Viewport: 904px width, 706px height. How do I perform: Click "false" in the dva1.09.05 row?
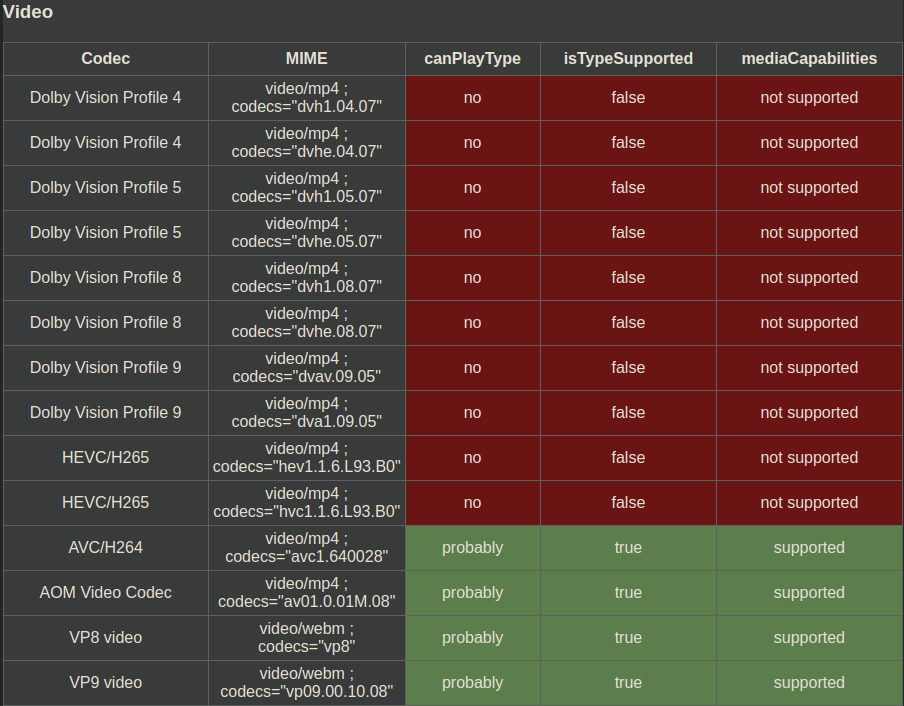(x=628, y=412)
